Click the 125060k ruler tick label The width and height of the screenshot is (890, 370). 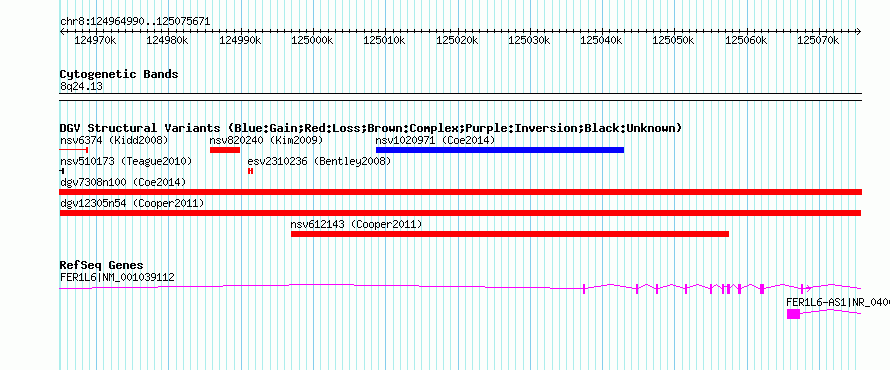pyautogui.click(x=746, y=41)
